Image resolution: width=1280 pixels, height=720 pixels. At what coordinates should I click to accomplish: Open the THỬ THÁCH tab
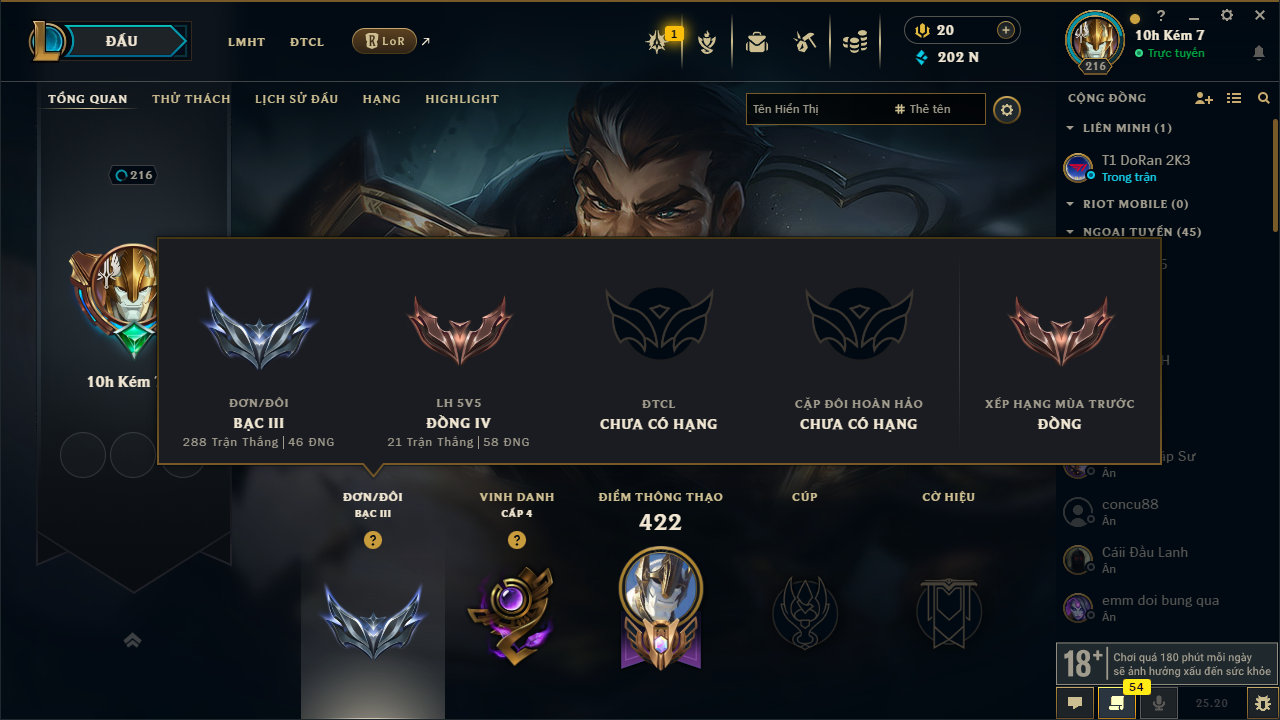click(x=191, y=99)
